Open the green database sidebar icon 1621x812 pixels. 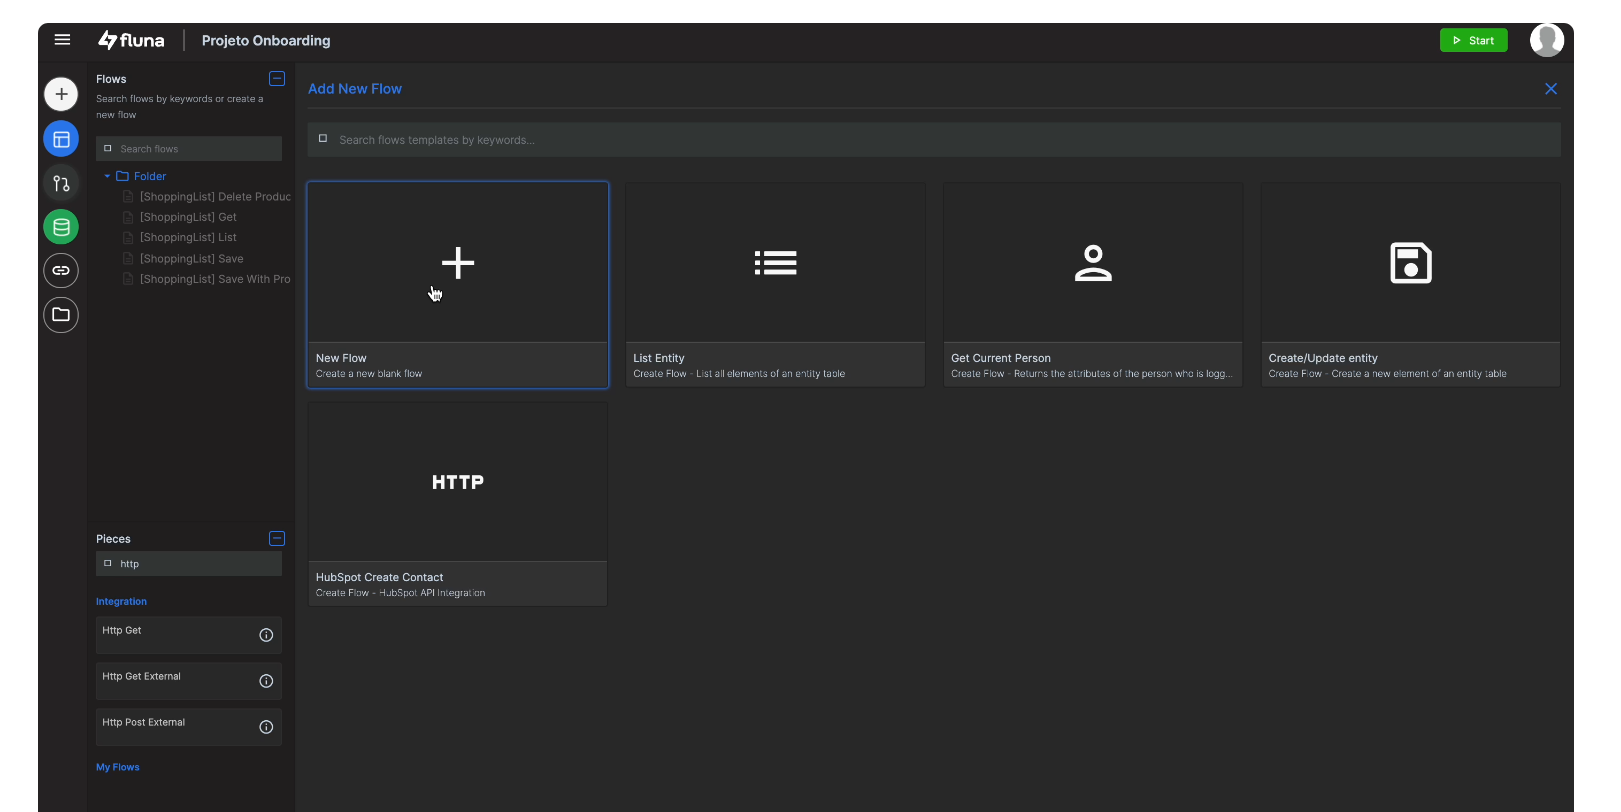pyautogui.click(x=61, y=227)
